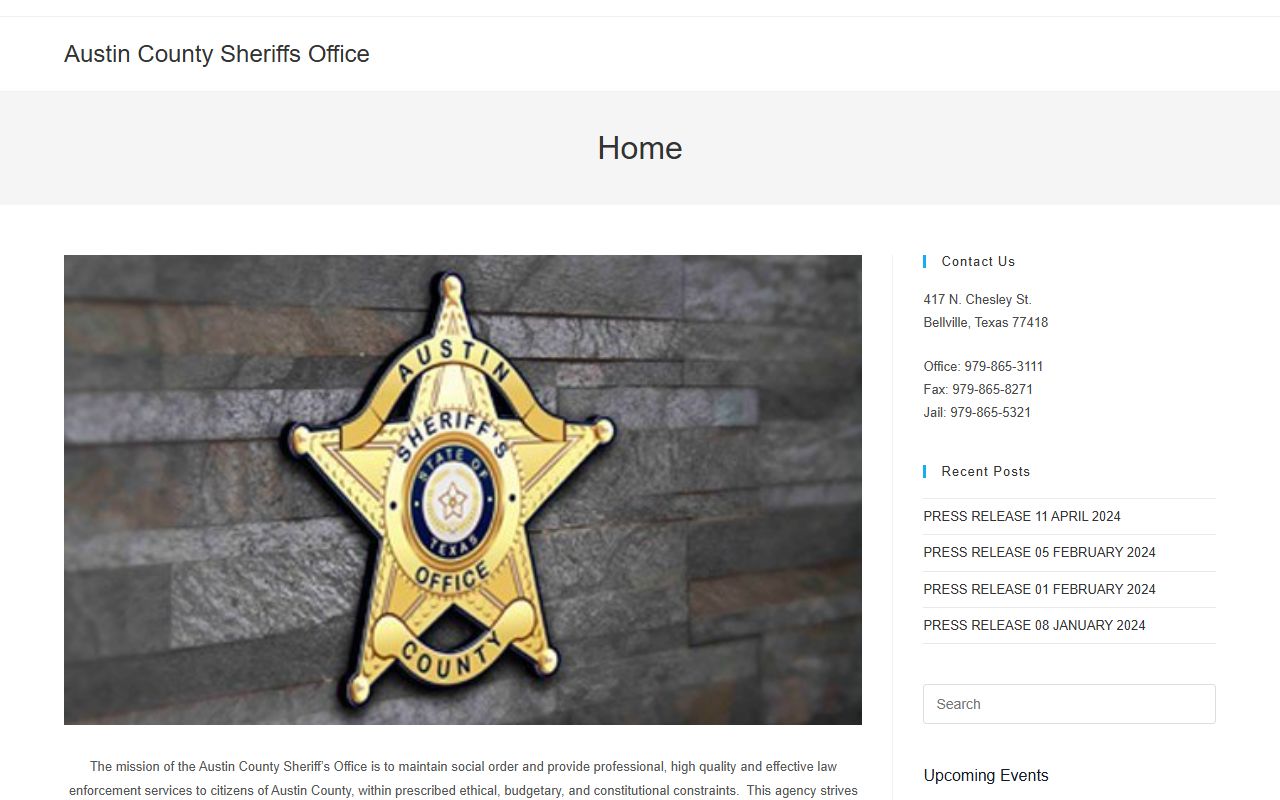Click the Jail phone number 979-865-5321
Viewport: 1280px width, 800px height.
[990, 412]
